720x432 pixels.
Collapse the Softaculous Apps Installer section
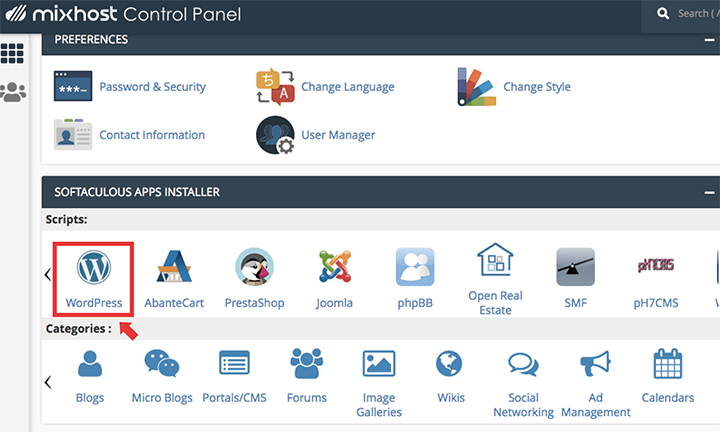click(710, 192)
